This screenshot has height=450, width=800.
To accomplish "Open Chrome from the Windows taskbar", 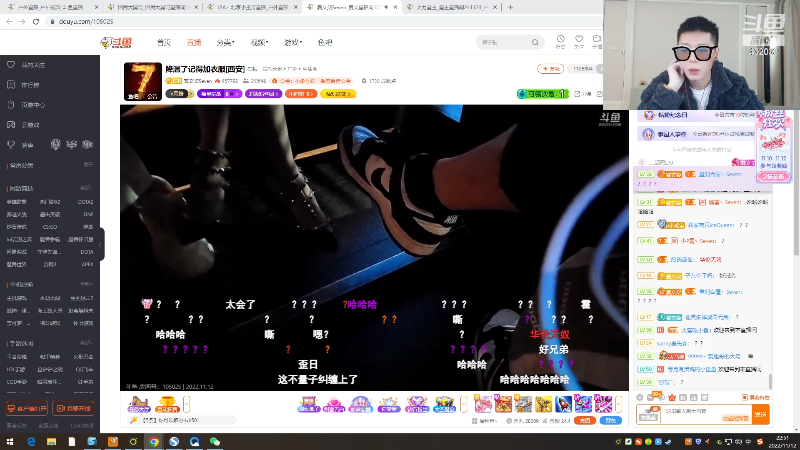I will tap(154, 442).
